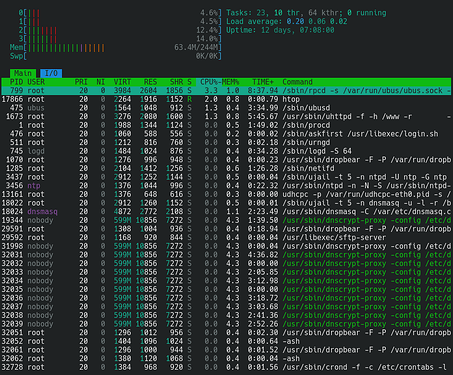Select the /sbin/rpcd process row
453x375 pixels.
click(226, 90)
